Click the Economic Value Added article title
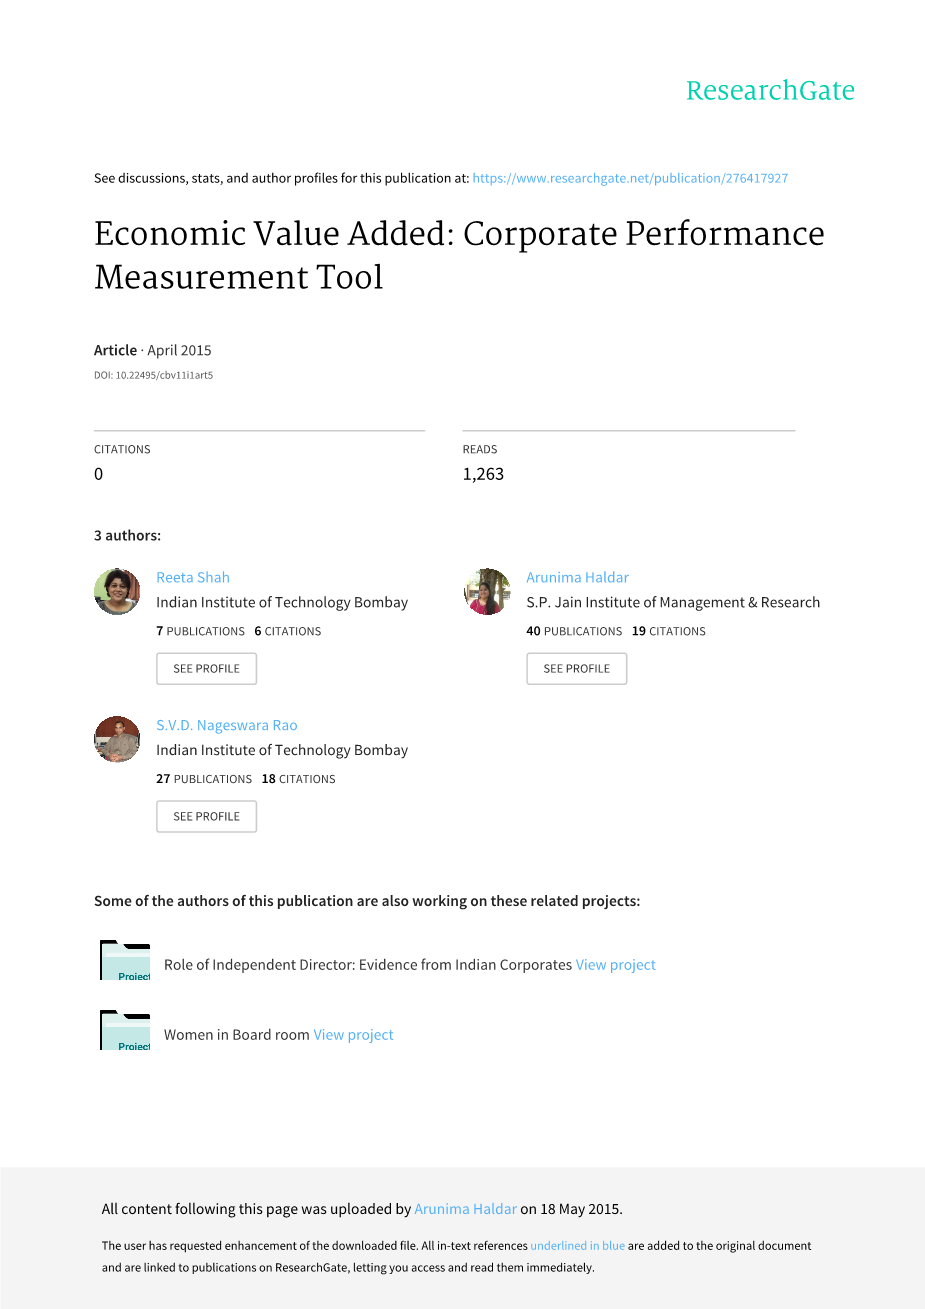 (x=459, y=255)
